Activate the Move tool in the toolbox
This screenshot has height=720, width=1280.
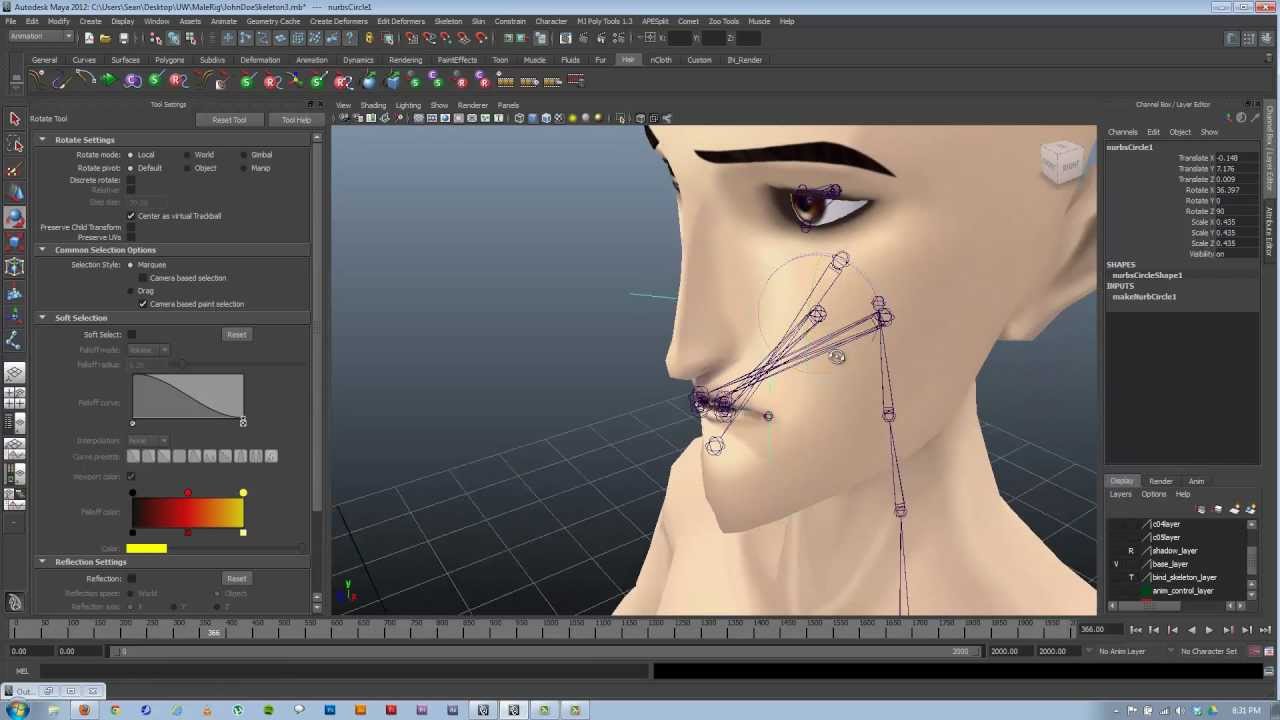(x=14, y=194)
